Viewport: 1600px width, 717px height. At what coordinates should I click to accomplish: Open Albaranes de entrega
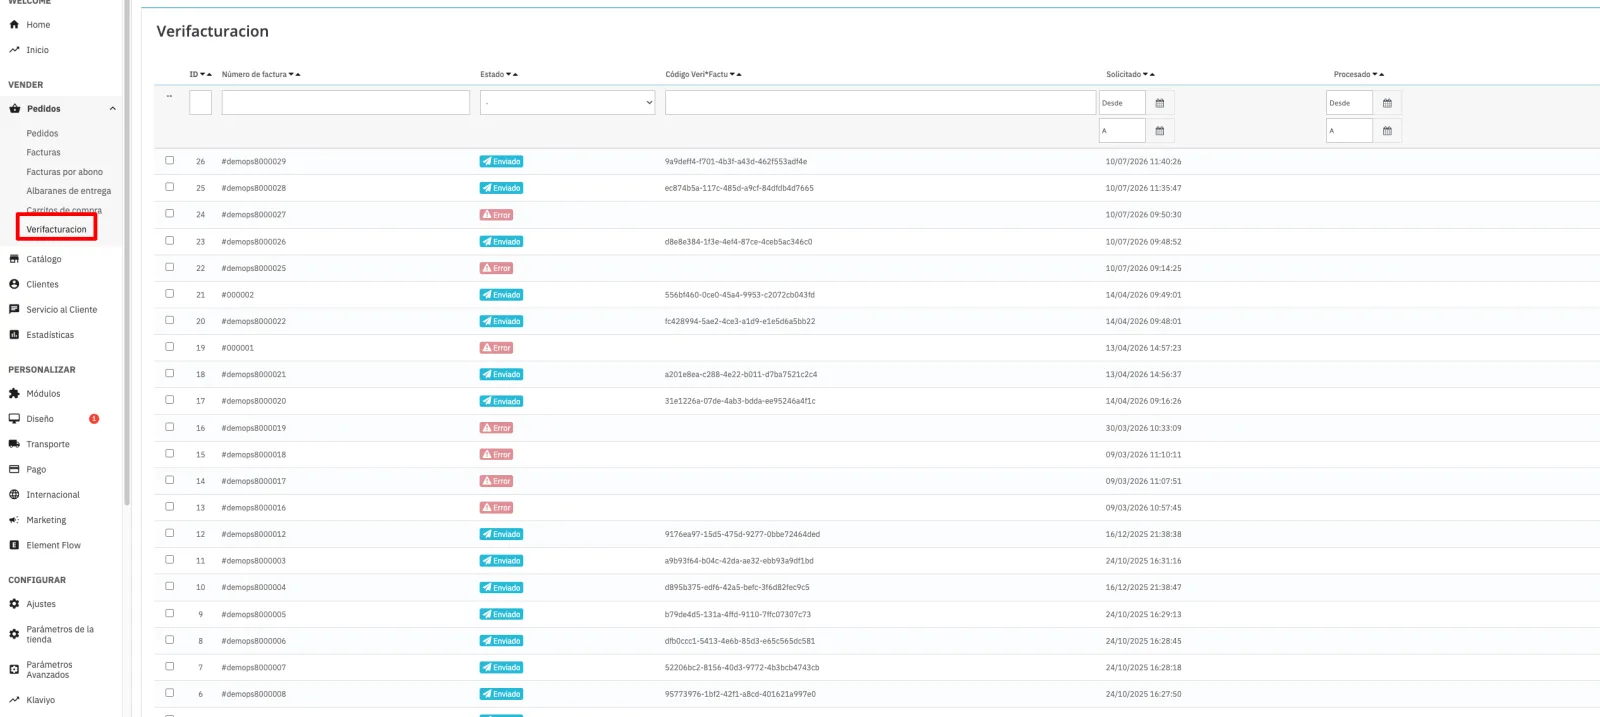tap(69, 191)
